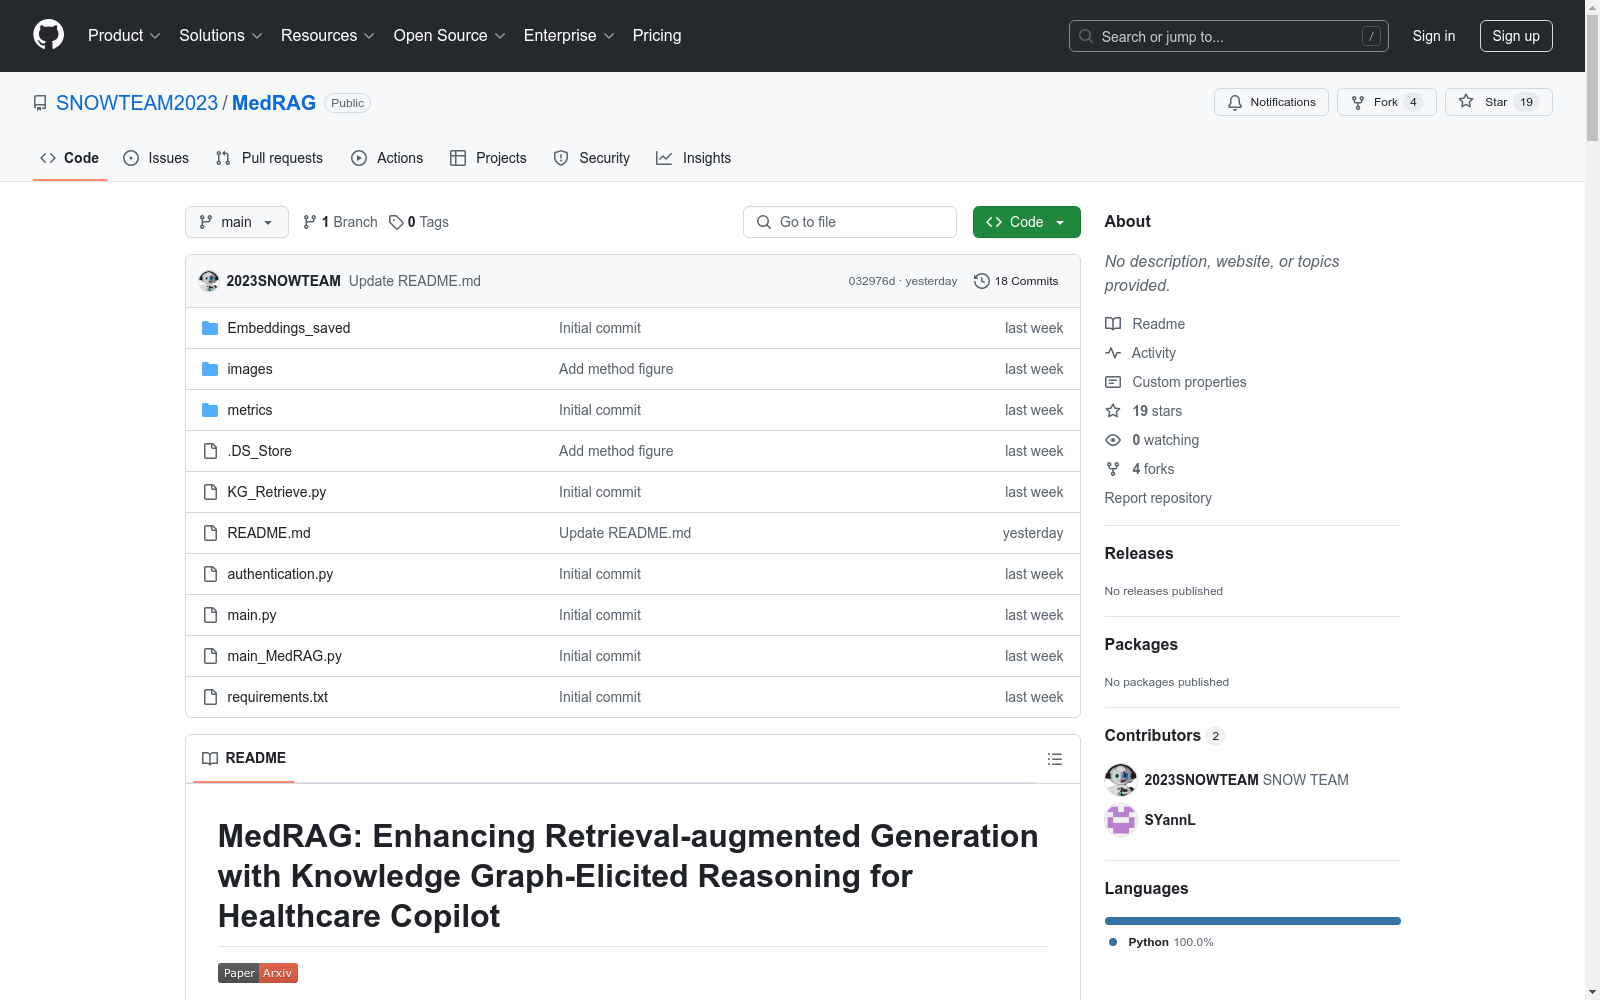Open commit 032976d hash link
The height and width of the screenshot is (1000, 1600).
872,281
